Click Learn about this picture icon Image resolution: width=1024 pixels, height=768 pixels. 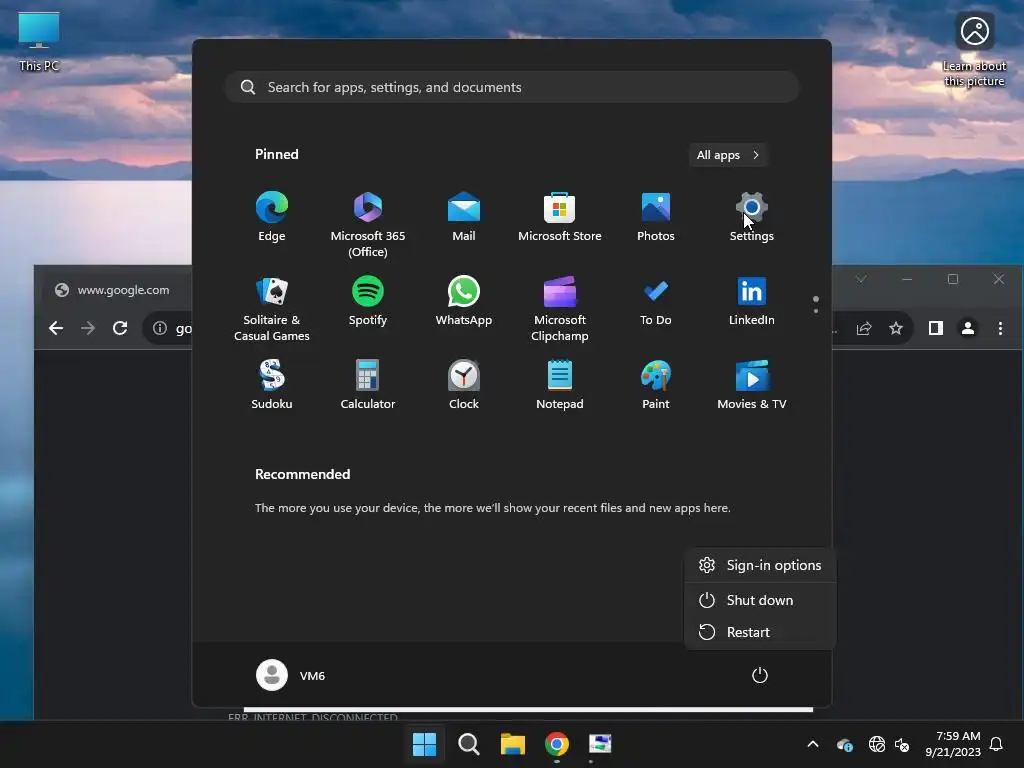[x=974, y=50]
